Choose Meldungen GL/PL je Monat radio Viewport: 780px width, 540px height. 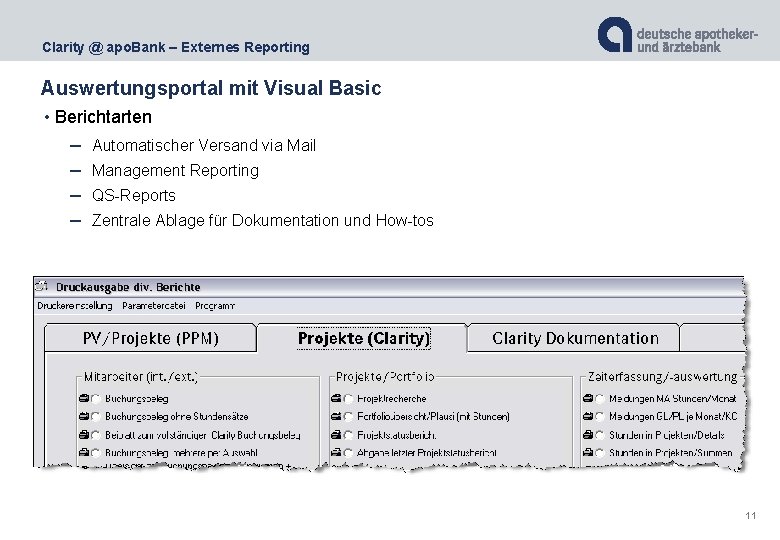point(600,417)
